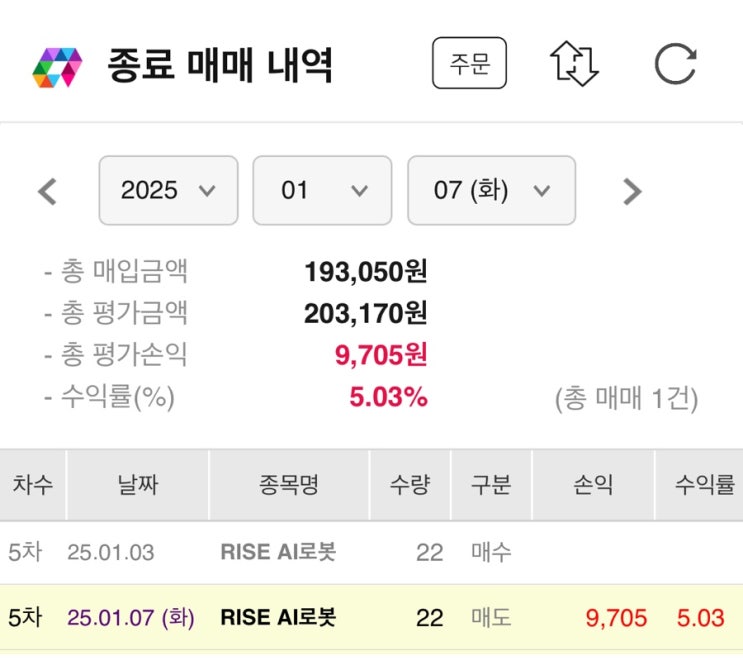
Task: Expand the 2025 year dropdown
Action: [168, 190]
